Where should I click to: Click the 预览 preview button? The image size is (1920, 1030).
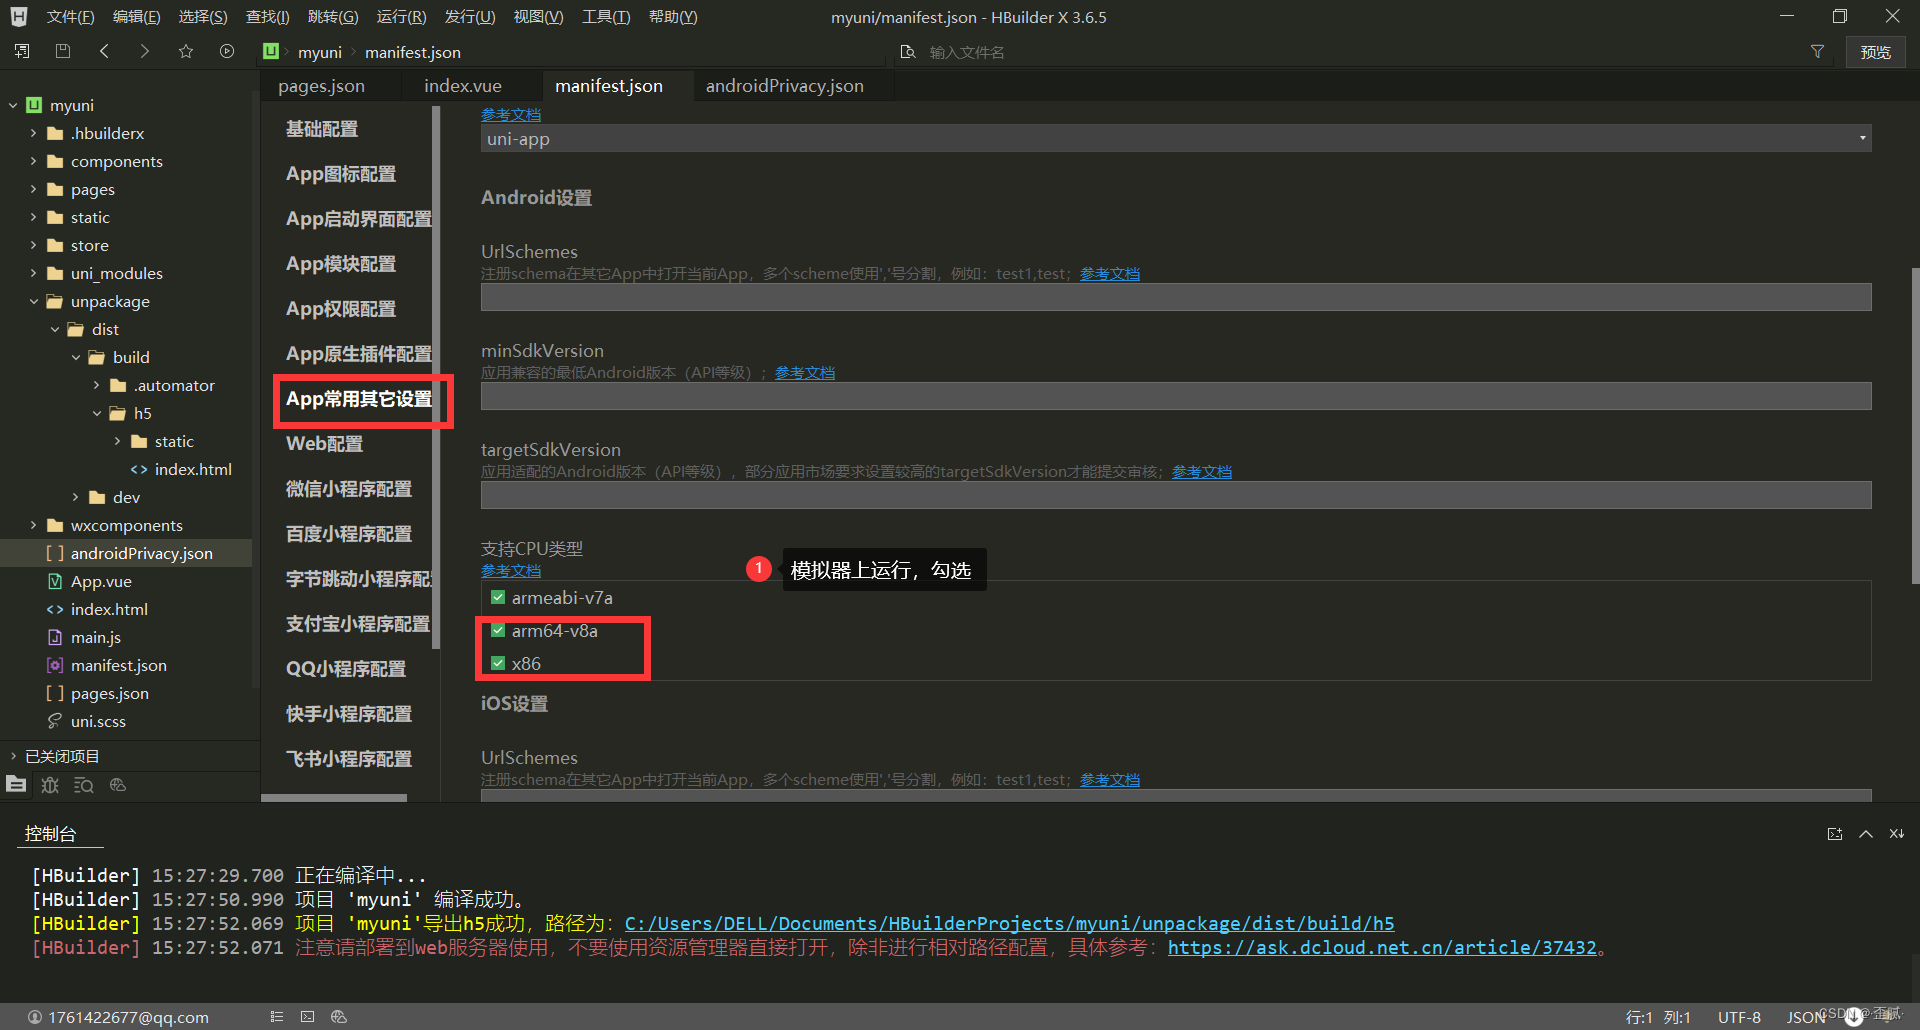pos(1875,52)
